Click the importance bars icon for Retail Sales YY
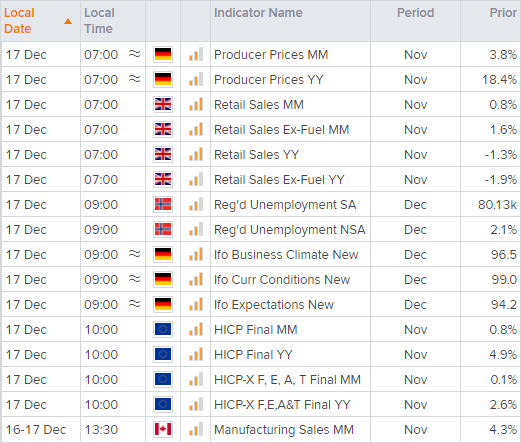 pos(196,154)
